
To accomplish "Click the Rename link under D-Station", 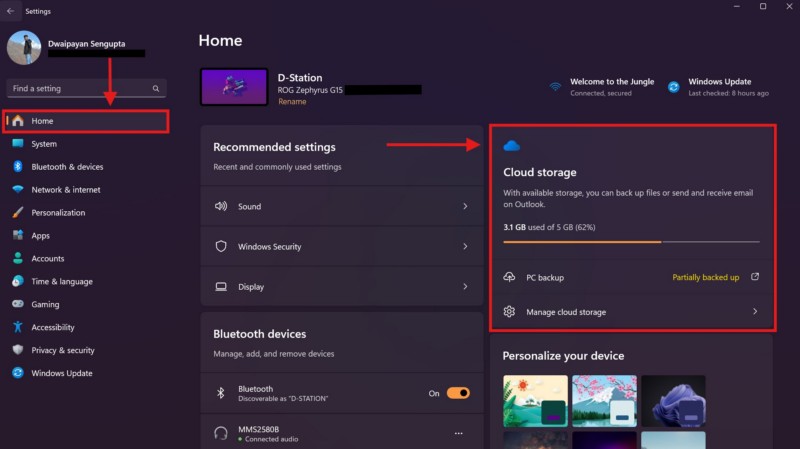I will tap(292, 102).
